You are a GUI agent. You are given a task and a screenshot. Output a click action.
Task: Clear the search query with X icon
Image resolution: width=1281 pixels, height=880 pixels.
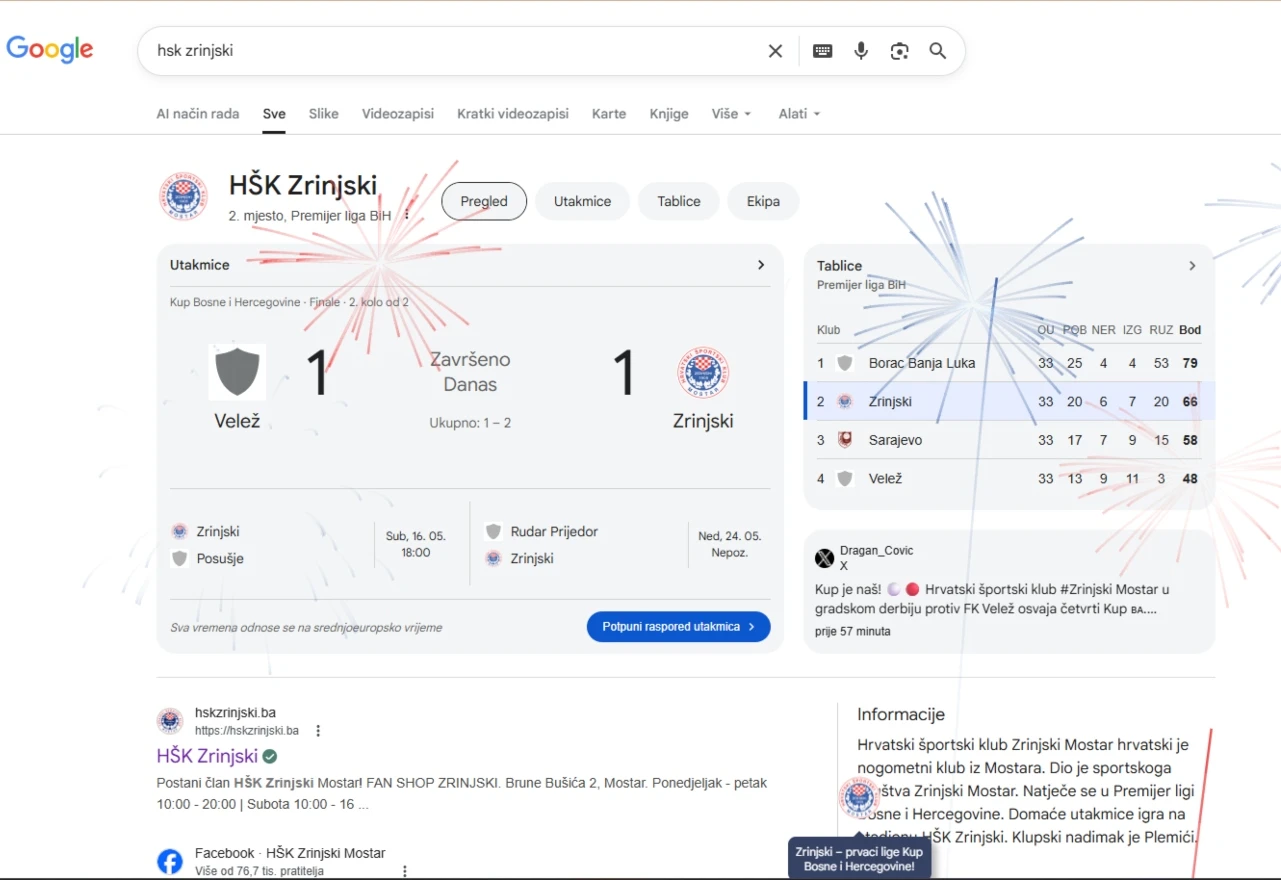pos(775,51)
